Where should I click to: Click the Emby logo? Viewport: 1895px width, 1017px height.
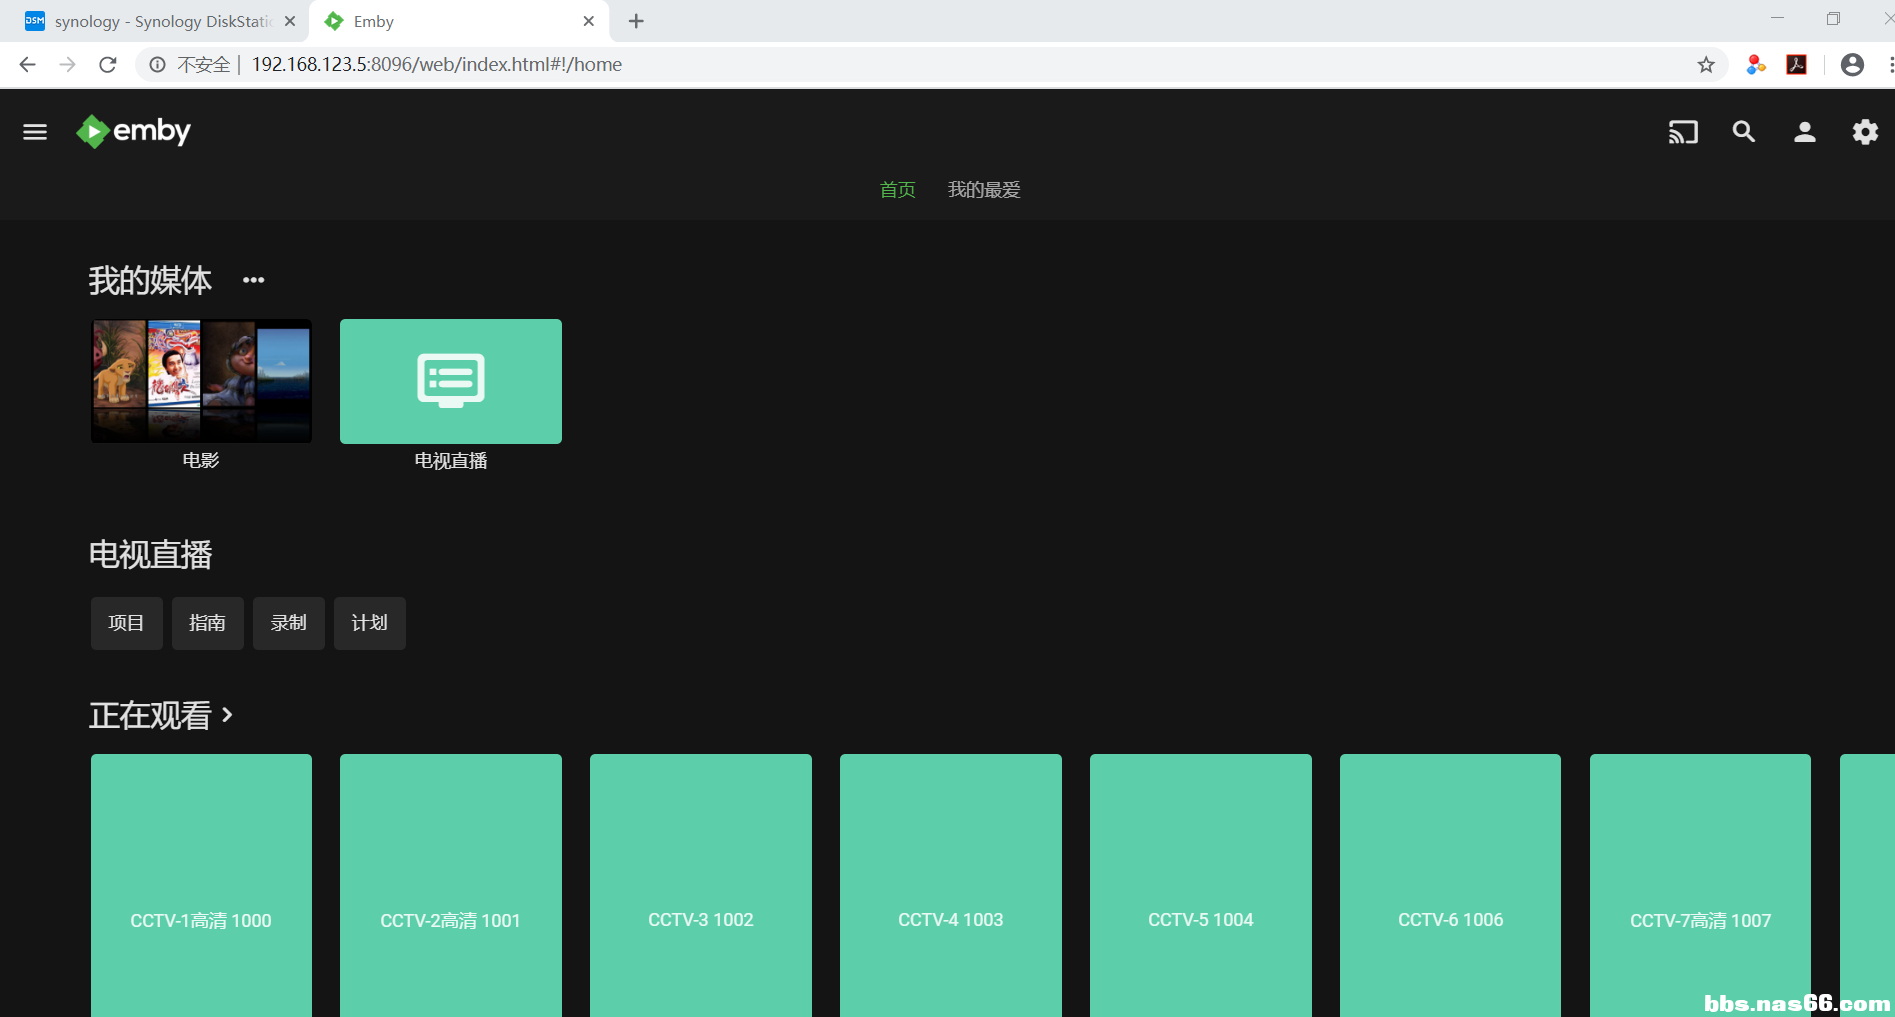click(x=134, y=131)
